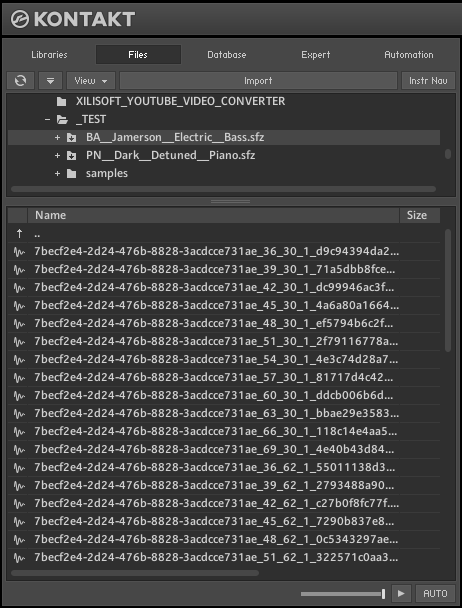462x608 pixels.
Task: Toggle the Instr Nav pane
Action: [x=428, y=81]
